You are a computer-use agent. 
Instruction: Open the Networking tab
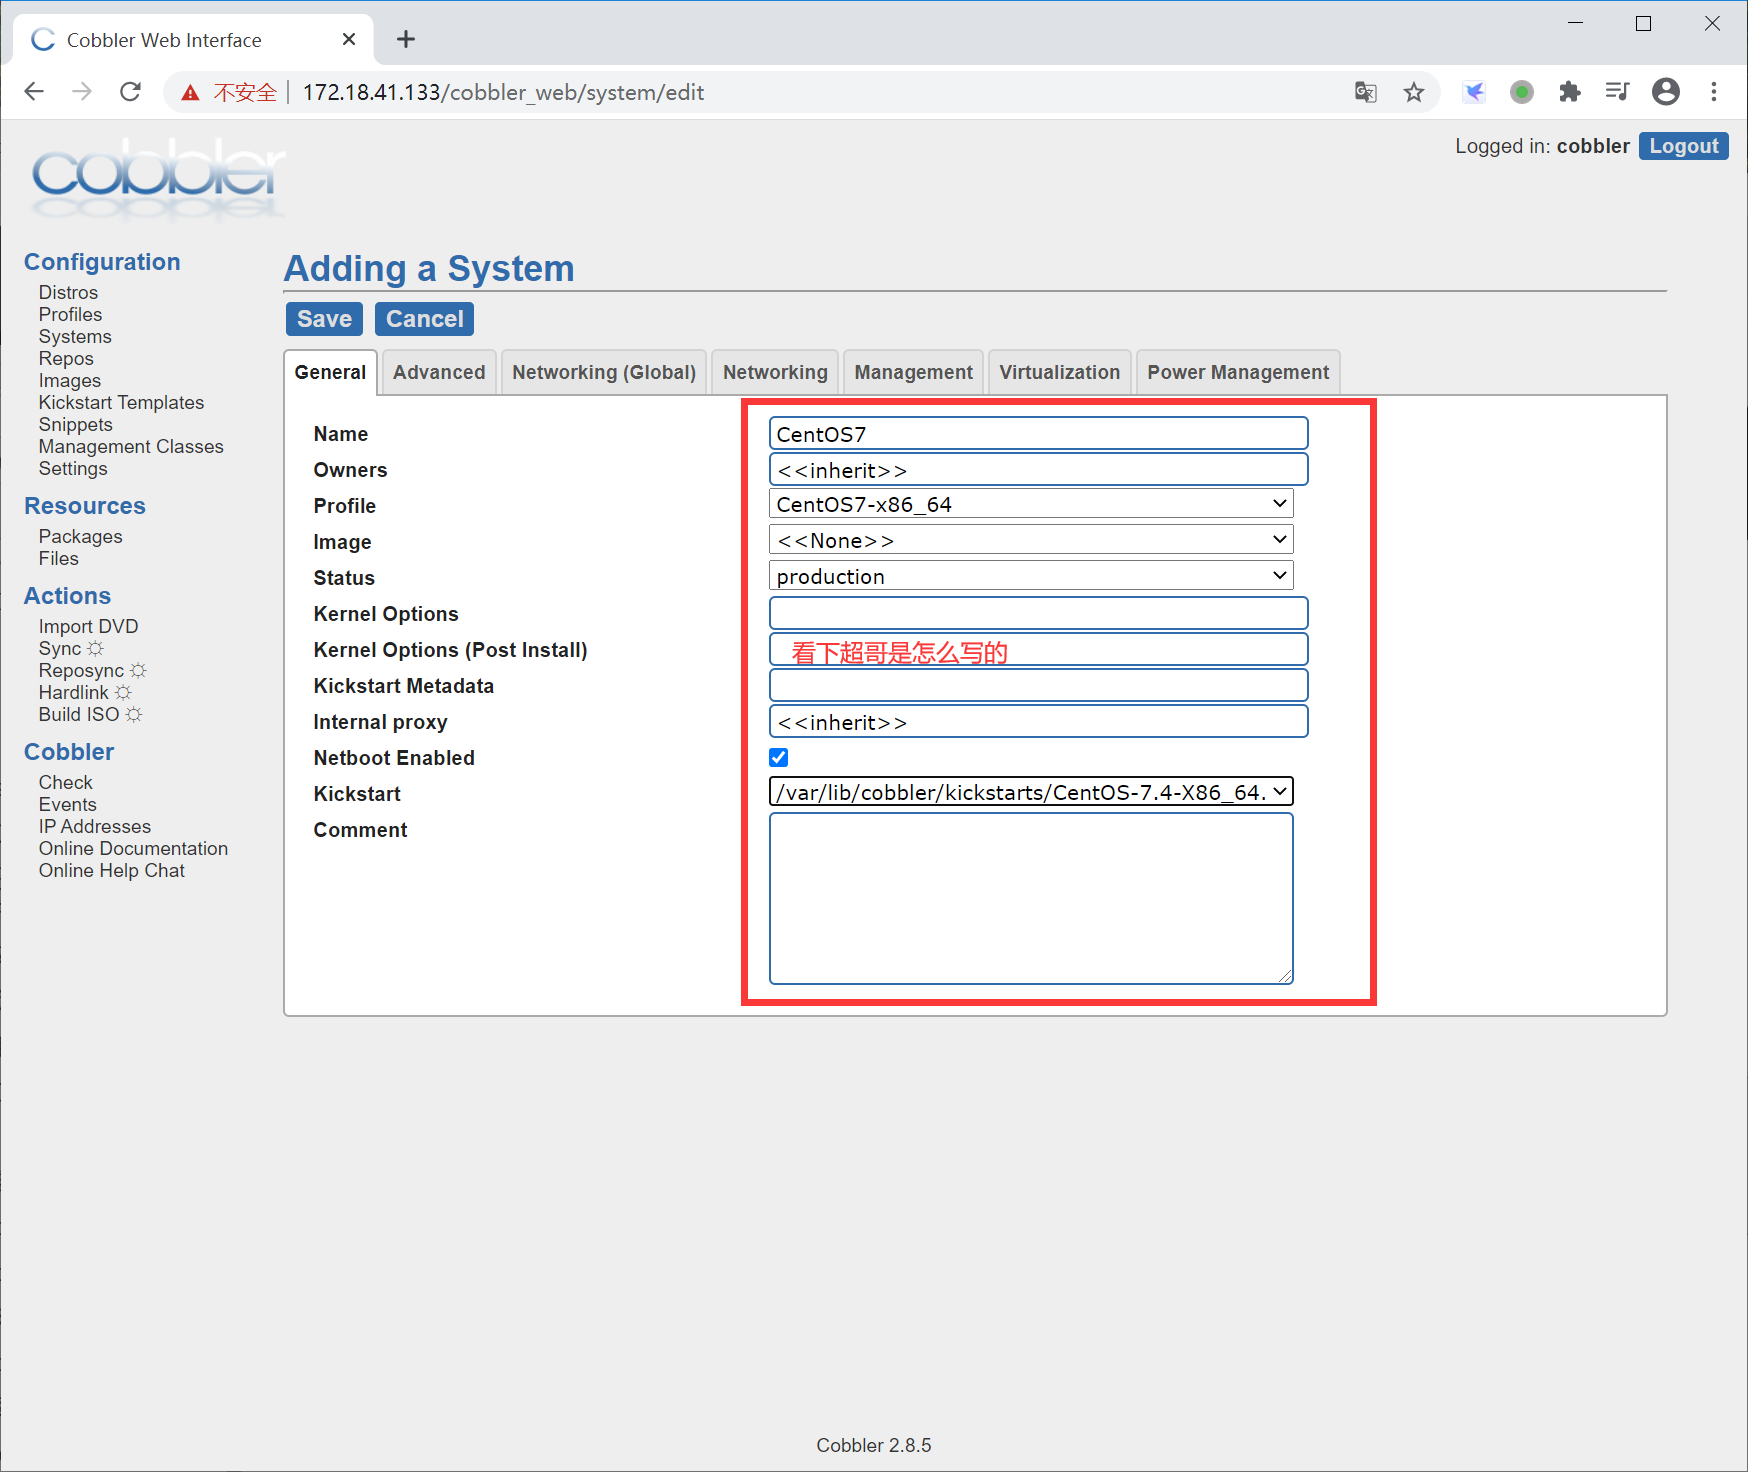point(775,372)
